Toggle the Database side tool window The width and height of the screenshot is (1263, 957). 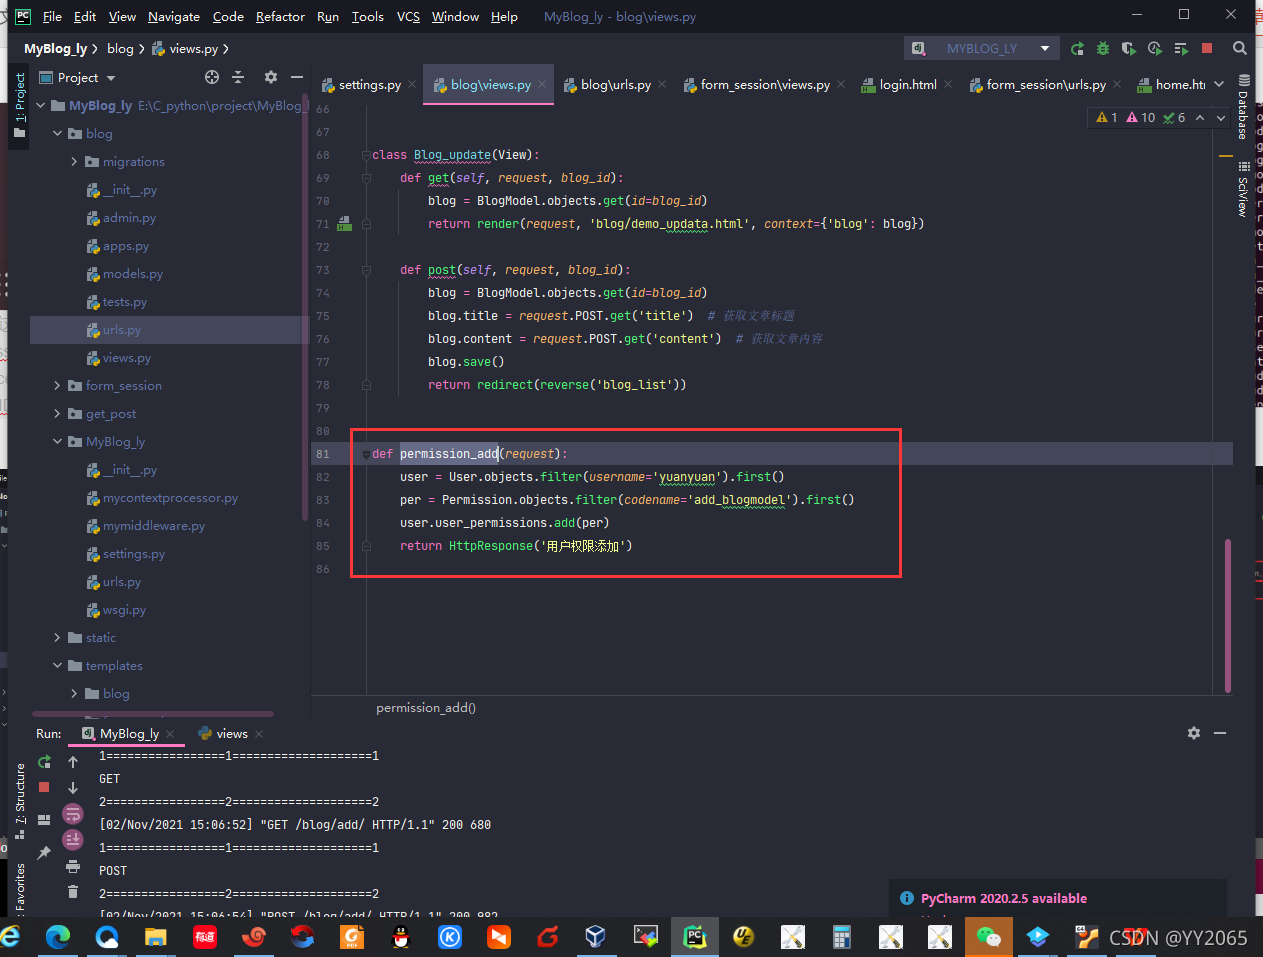click(1243, 107)
